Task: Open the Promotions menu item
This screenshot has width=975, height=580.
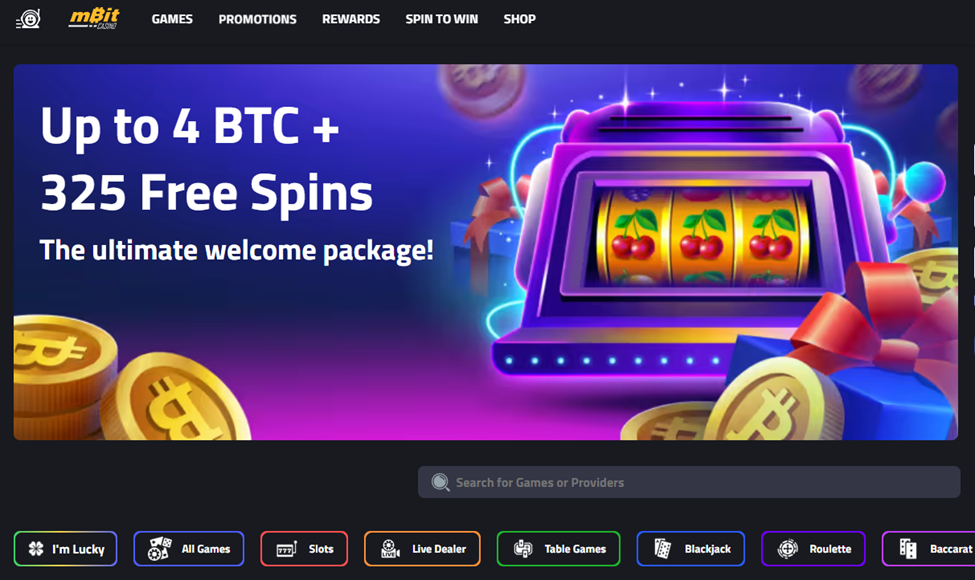Action: 257,19
